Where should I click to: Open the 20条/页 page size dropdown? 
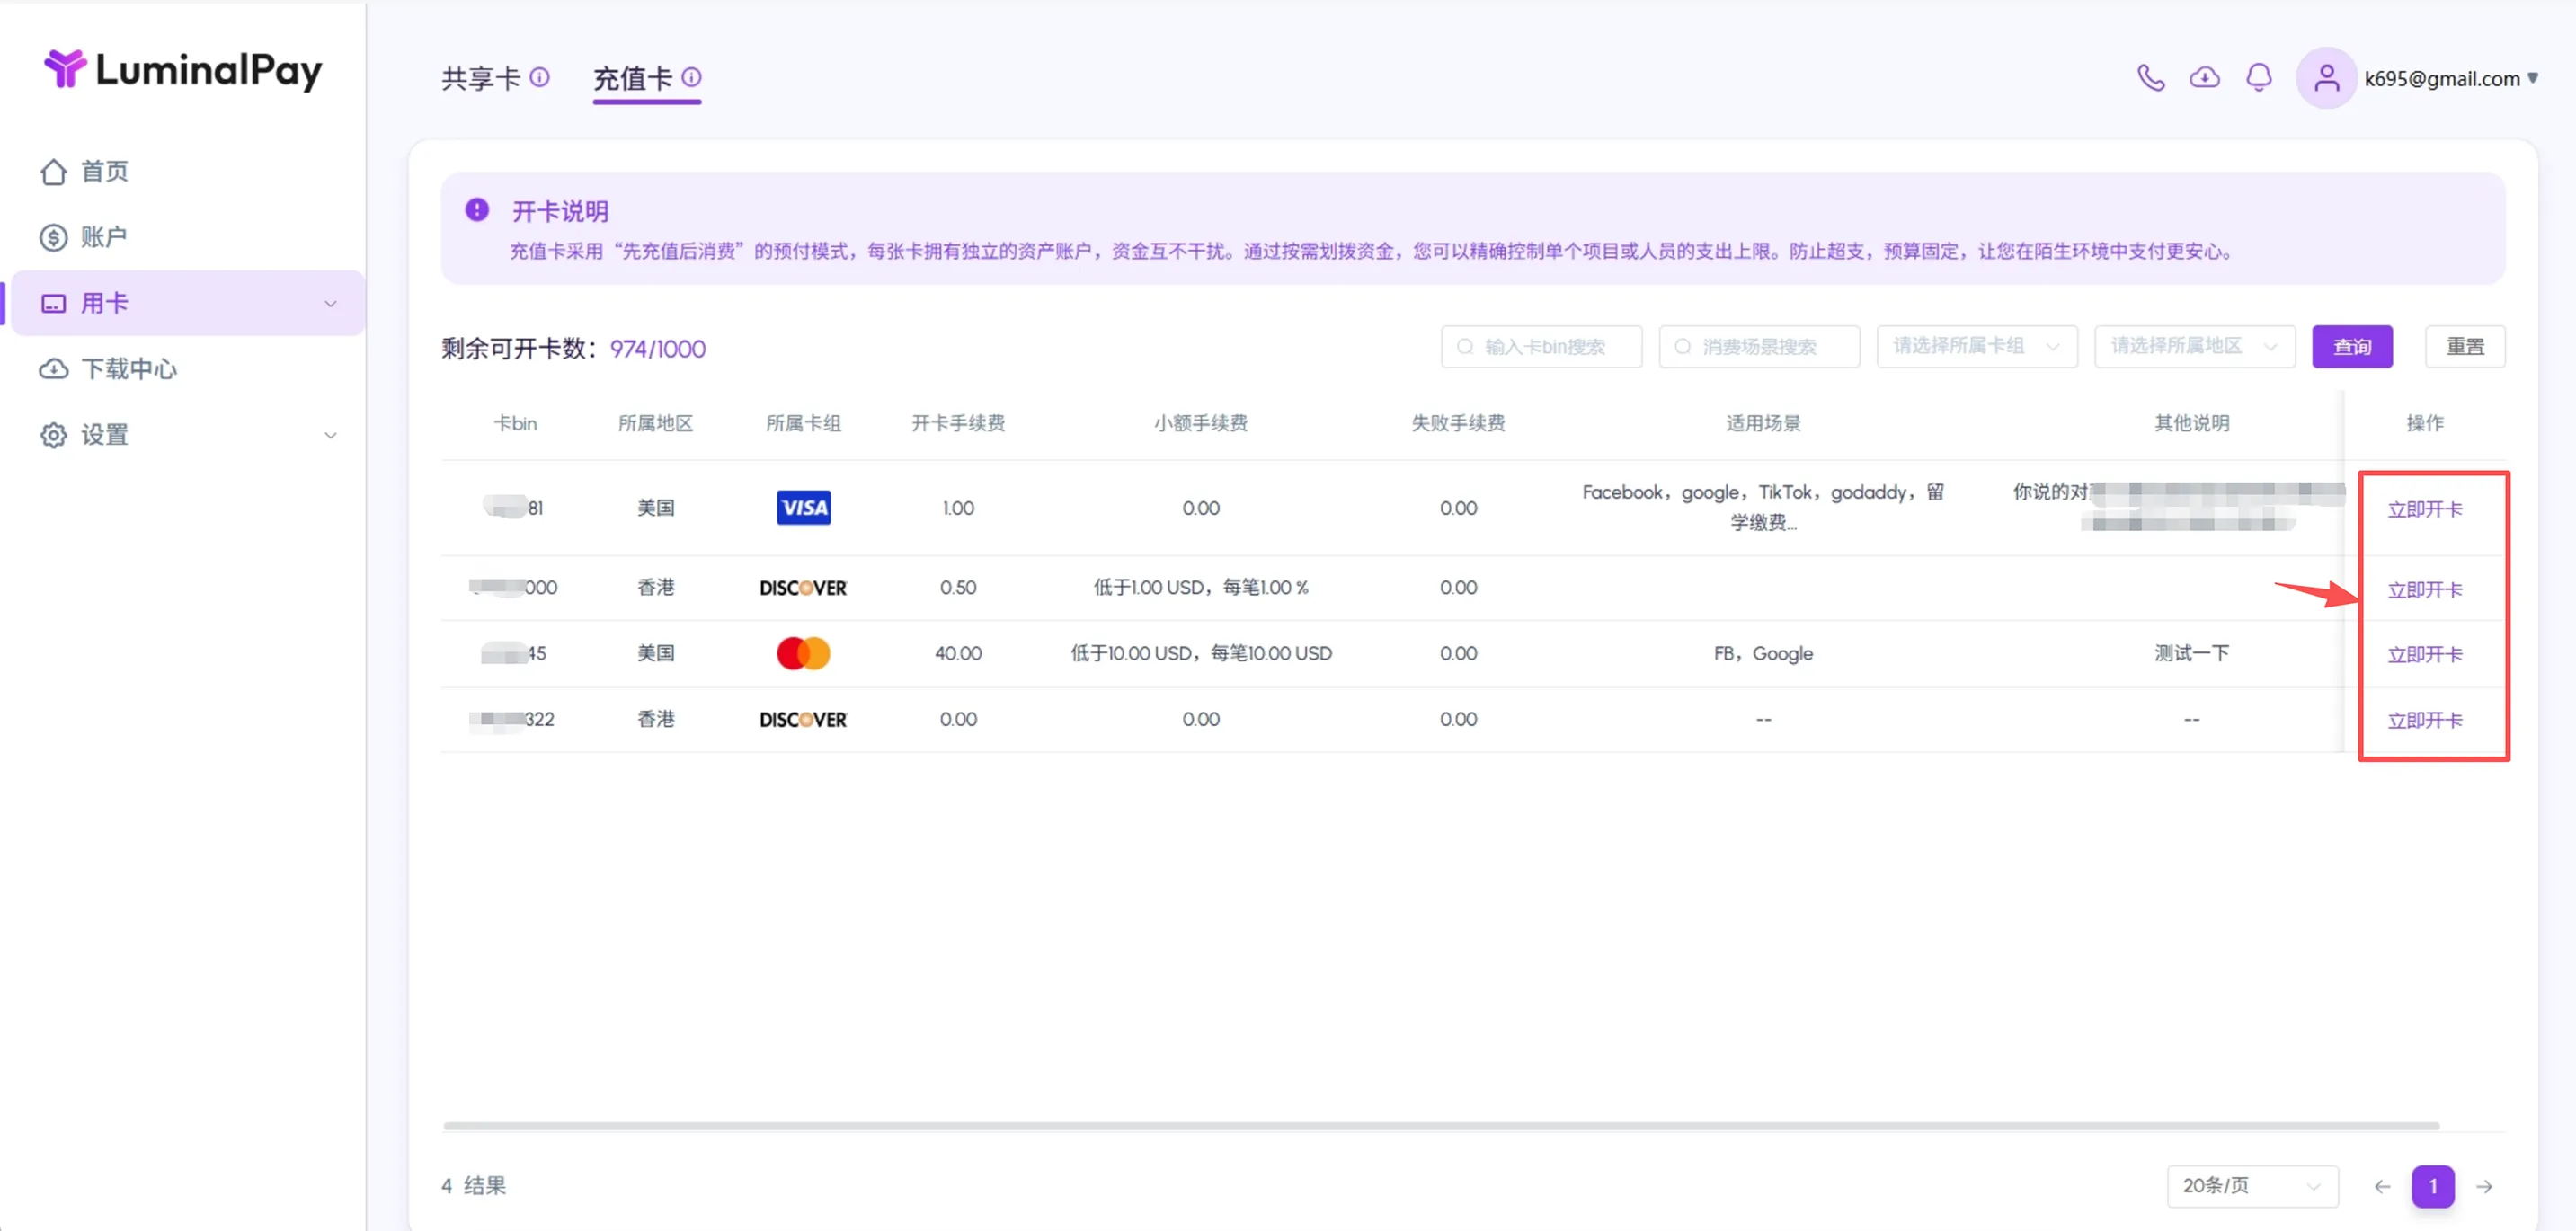[2252, 1186]
